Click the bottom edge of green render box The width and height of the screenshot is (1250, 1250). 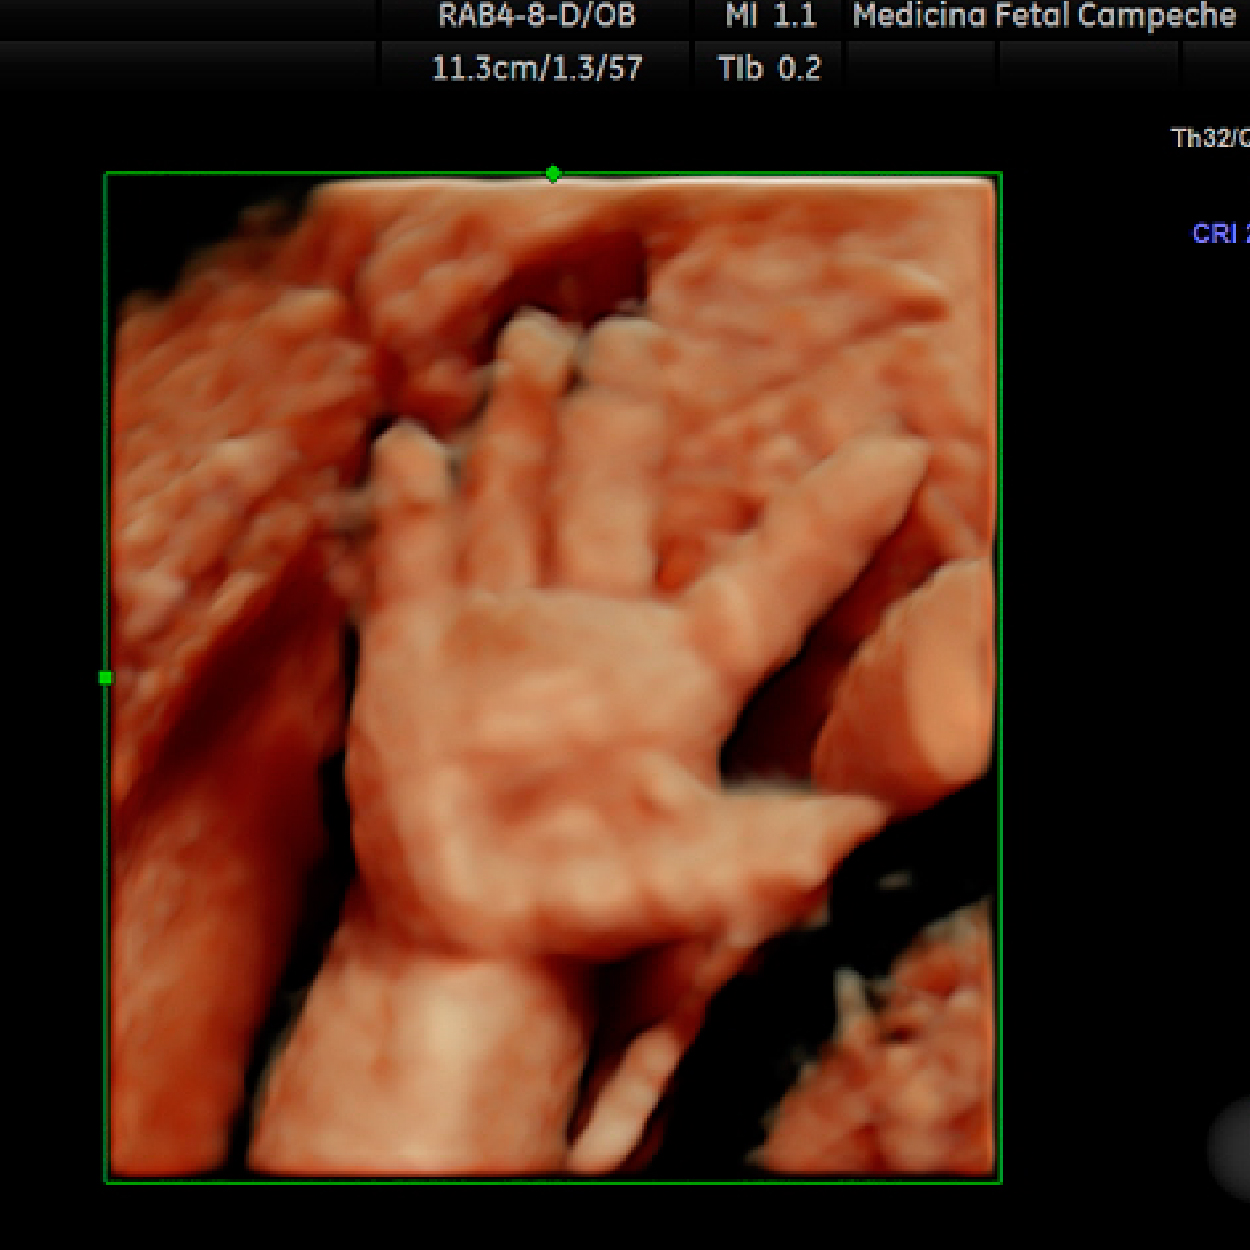553,1182
